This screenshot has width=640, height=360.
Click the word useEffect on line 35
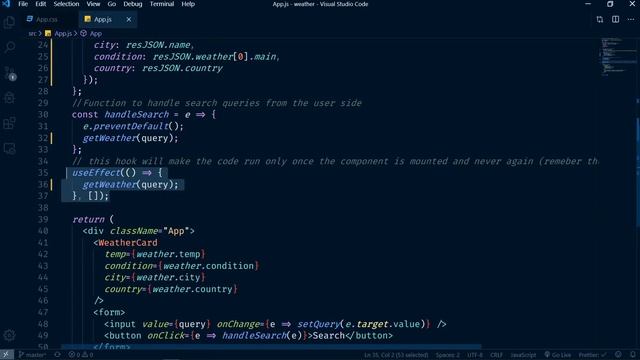coord(96,173)
